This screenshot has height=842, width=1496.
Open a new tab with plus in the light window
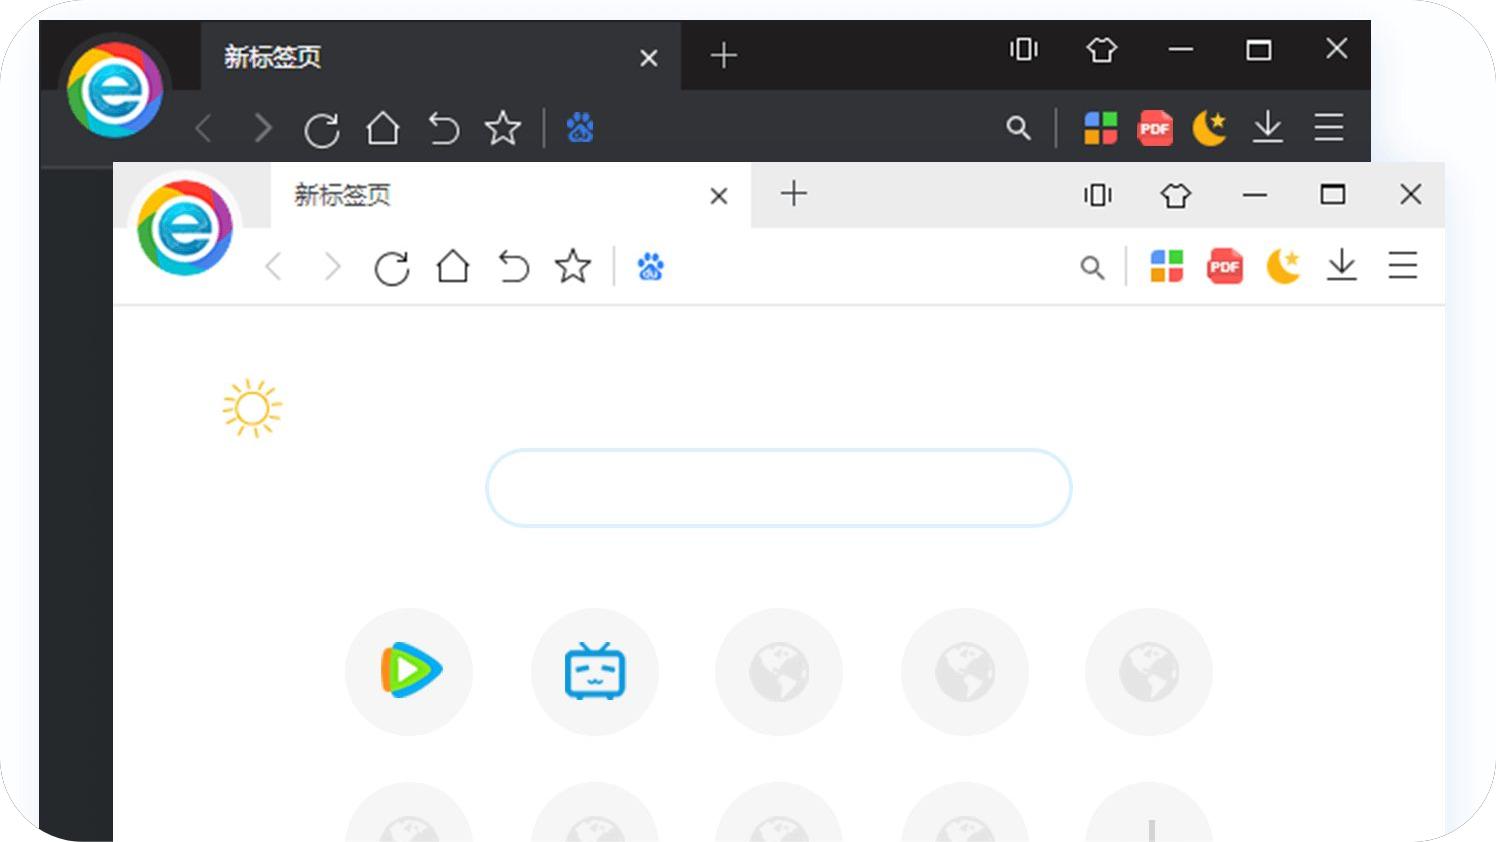point(794,193)
